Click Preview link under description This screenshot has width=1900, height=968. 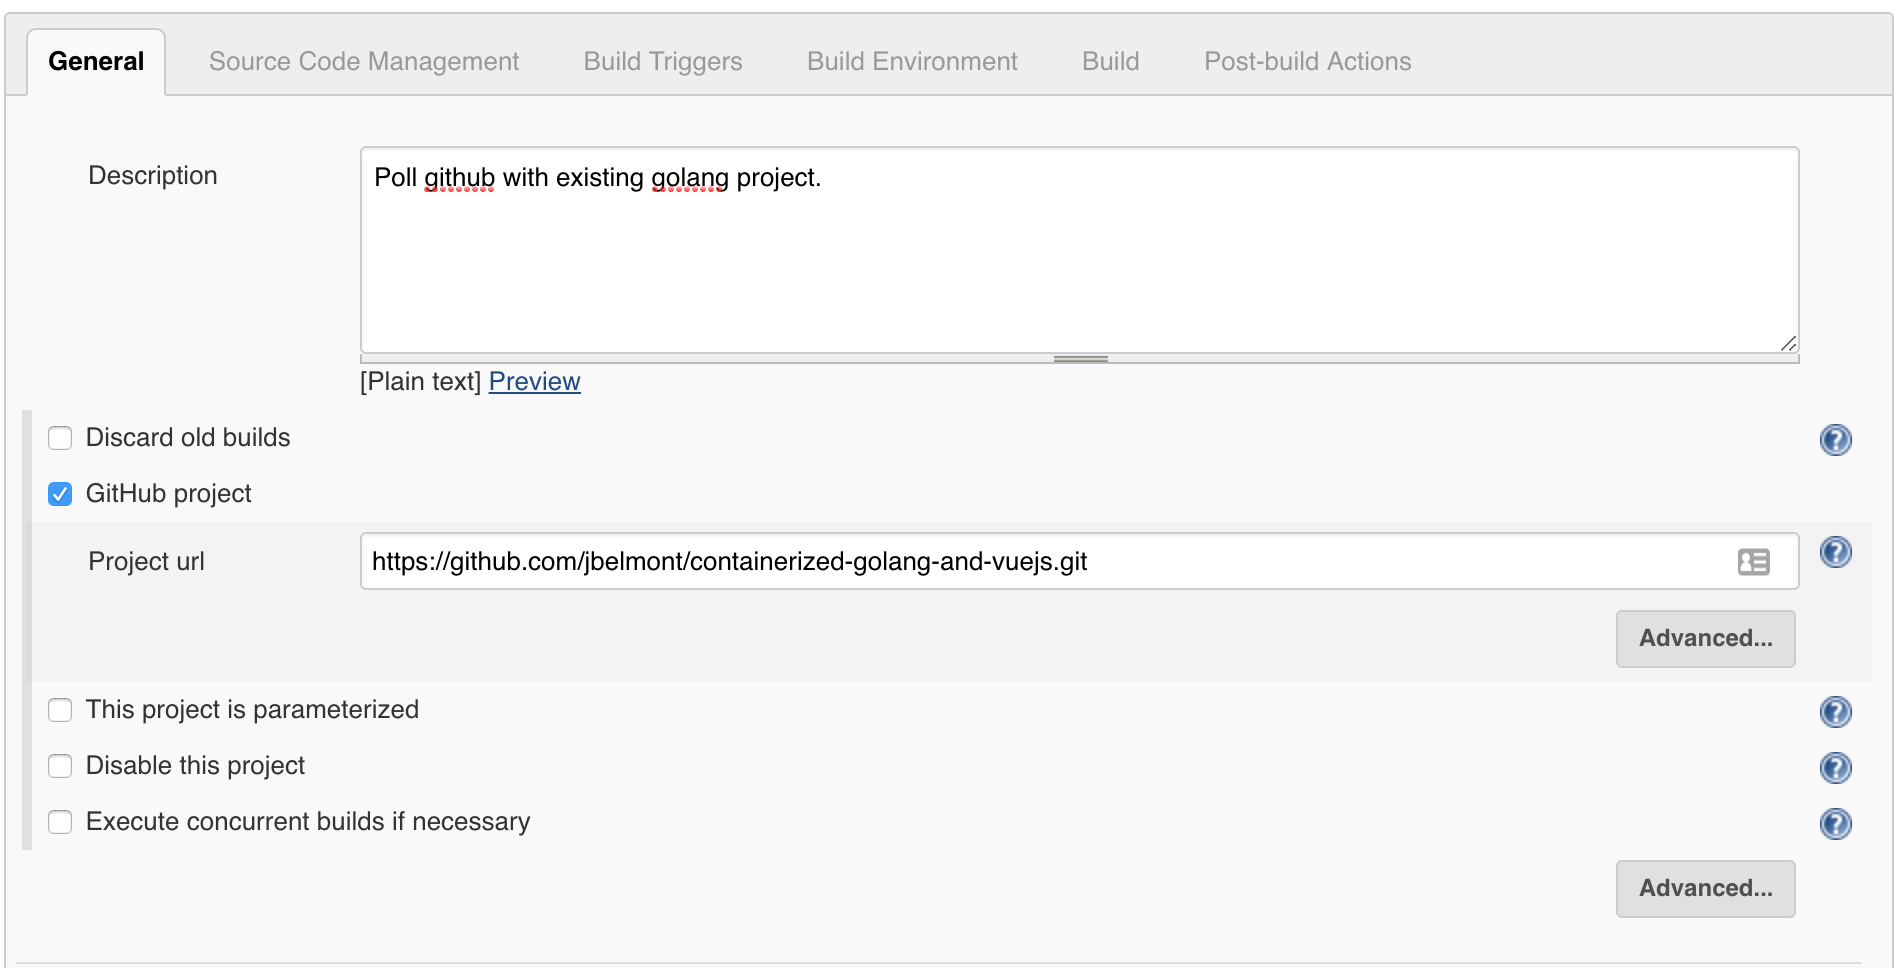[x=534, y=382]
